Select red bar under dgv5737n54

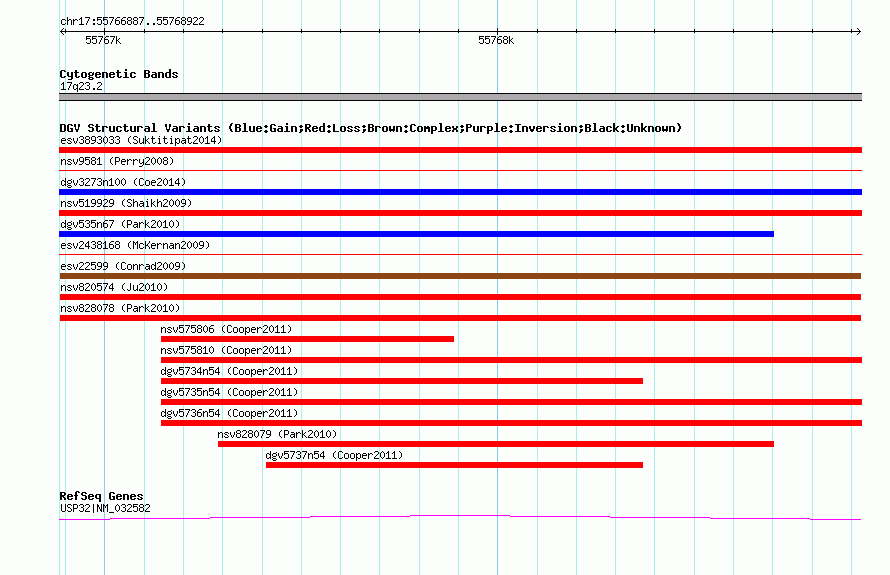click(x=454, y=465)
